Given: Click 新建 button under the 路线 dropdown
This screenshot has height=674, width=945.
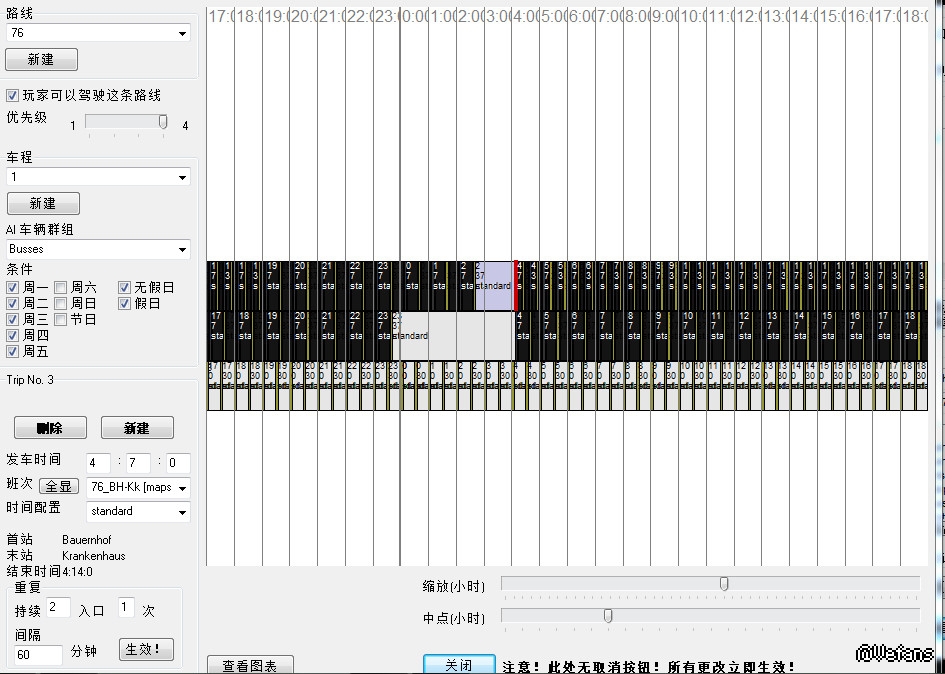Looking at the screenshot, I should [x=42, y=59].
